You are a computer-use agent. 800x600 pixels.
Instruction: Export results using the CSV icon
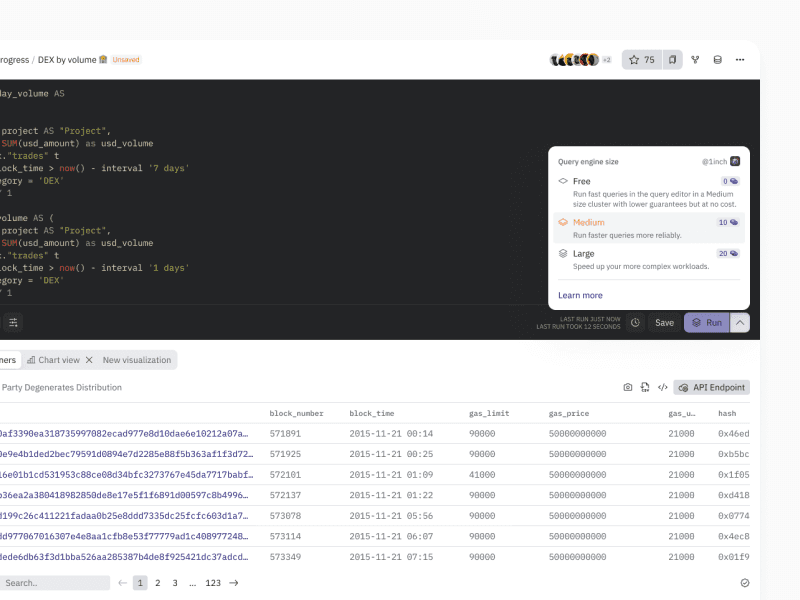pyautogui.click(x=645, y=387)
